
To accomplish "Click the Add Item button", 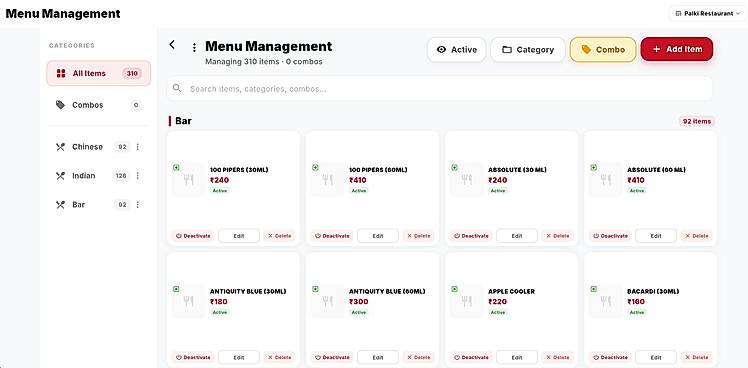I will tap(677, 49).
